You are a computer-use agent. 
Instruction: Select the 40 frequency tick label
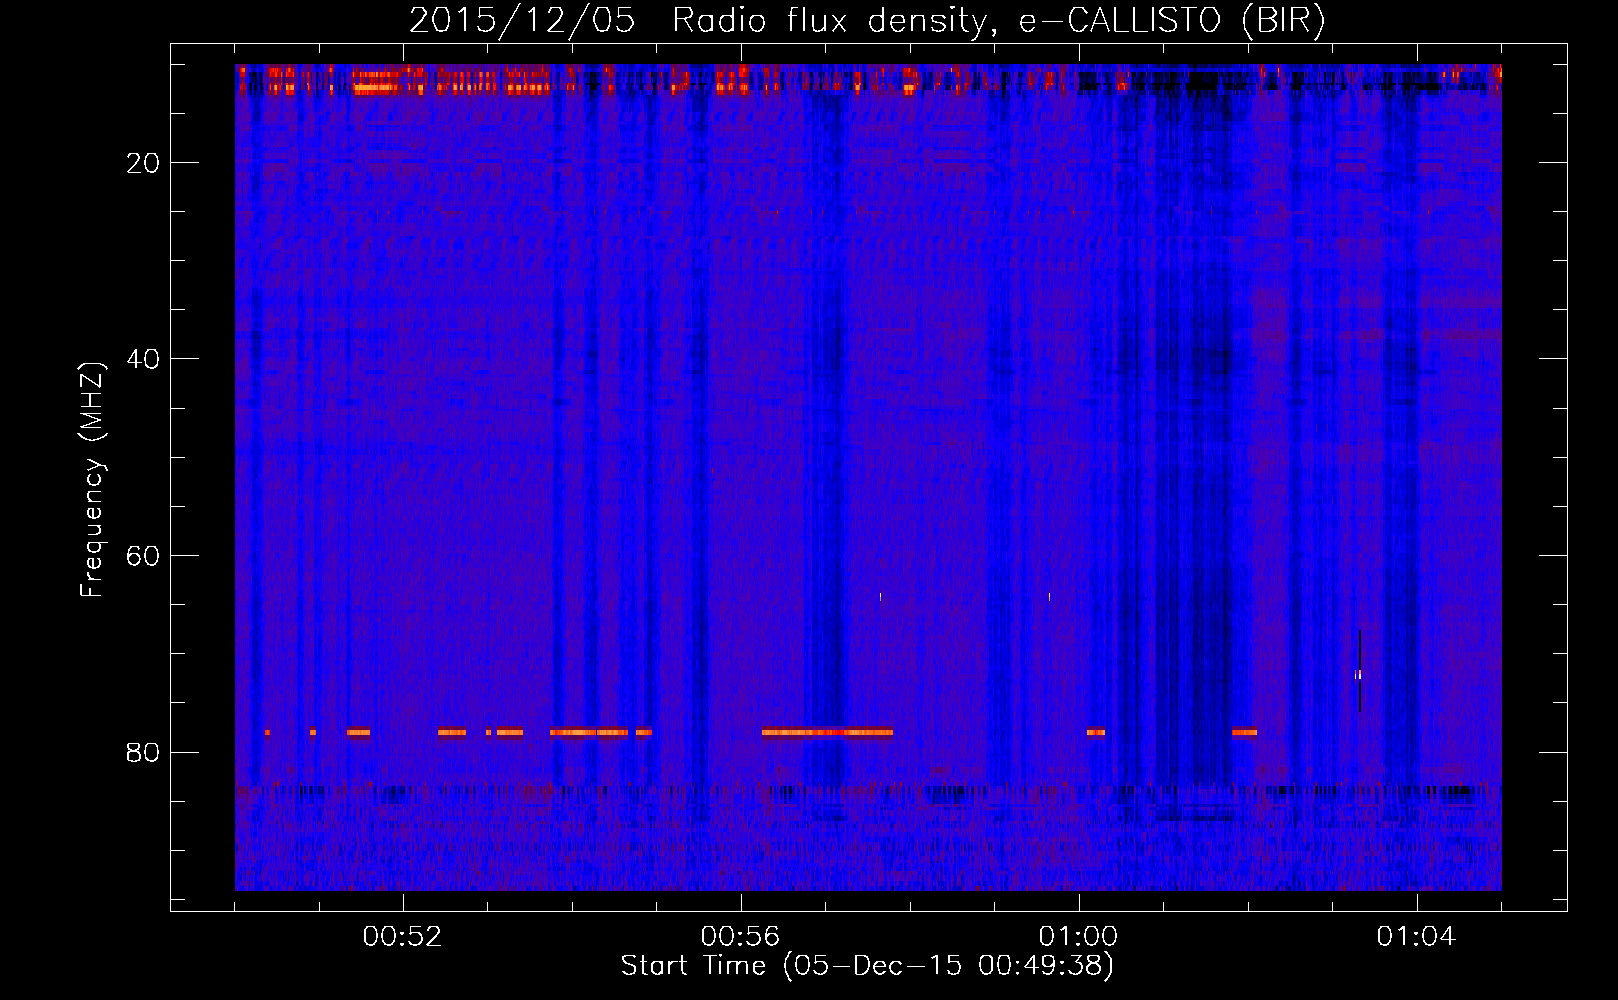point(144,359)
